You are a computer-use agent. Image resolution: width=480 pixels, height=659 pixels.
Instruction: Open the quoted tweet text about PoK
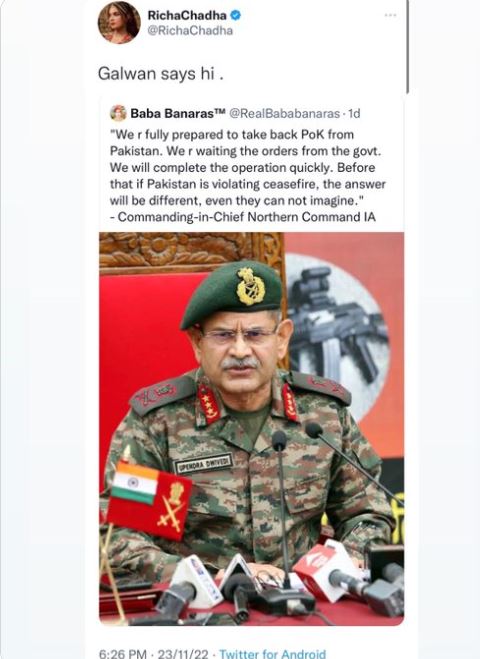click(x=248, y=176)
